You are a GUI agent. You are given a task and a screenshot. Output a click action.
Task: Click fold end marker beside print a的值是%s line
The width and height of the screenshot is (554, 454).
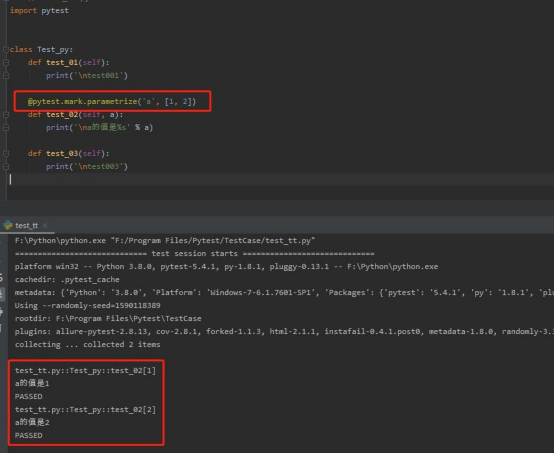(x=6, y=128)
